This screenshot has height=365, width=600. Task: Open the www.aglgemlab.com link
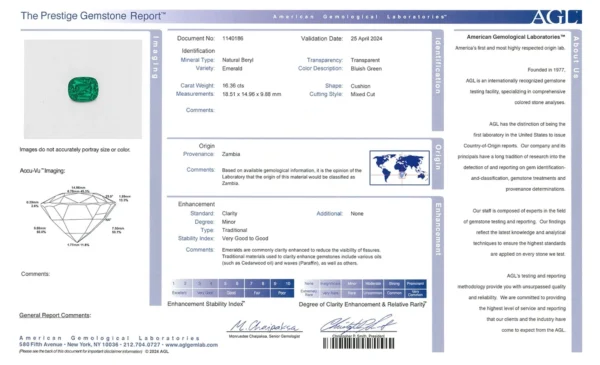(x=191, y=345)
